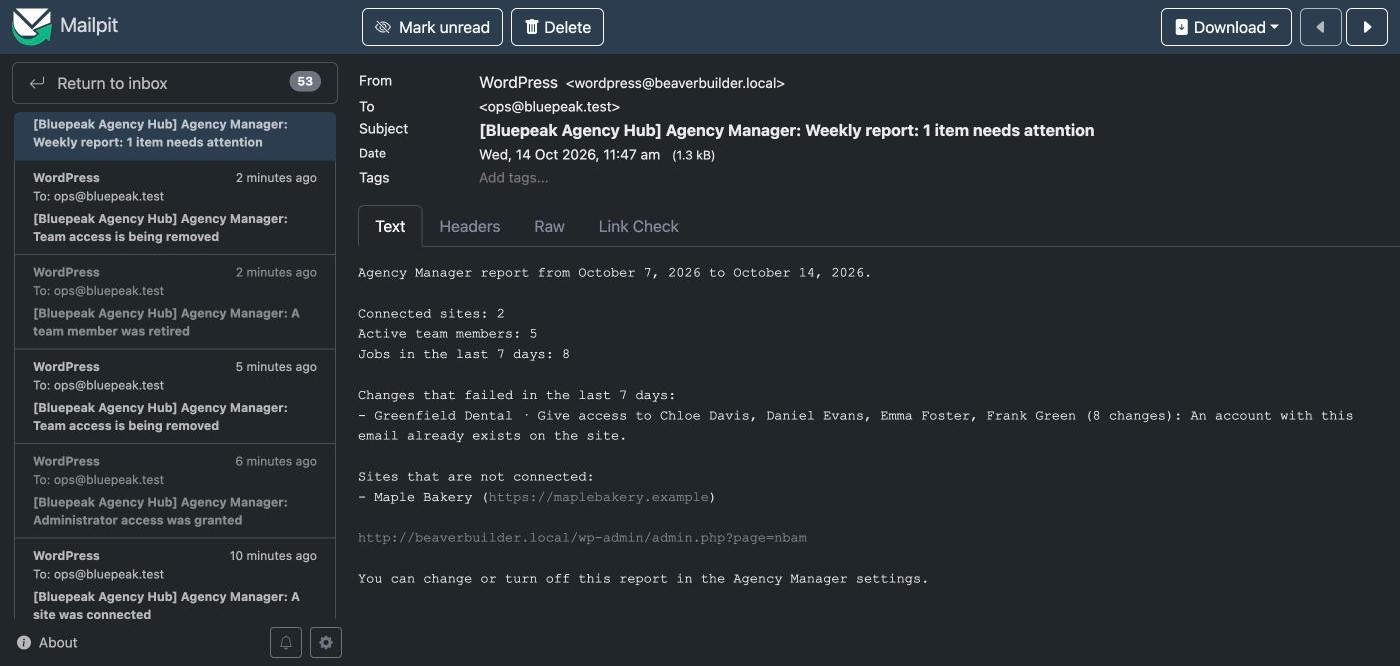1400x666 pixels.
Task: Return to inbox
Action: pos(175,83)
